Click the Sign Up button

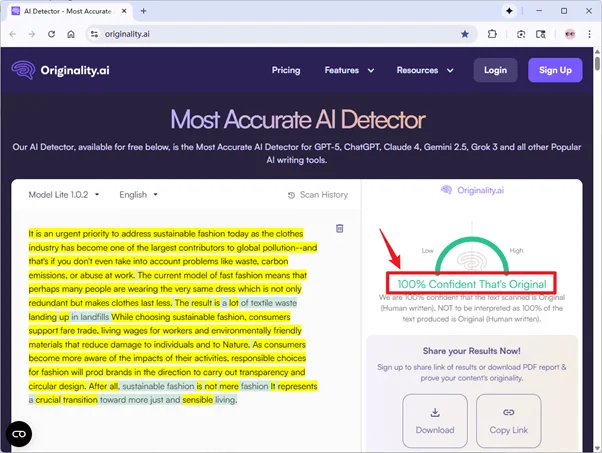point(555,71)
